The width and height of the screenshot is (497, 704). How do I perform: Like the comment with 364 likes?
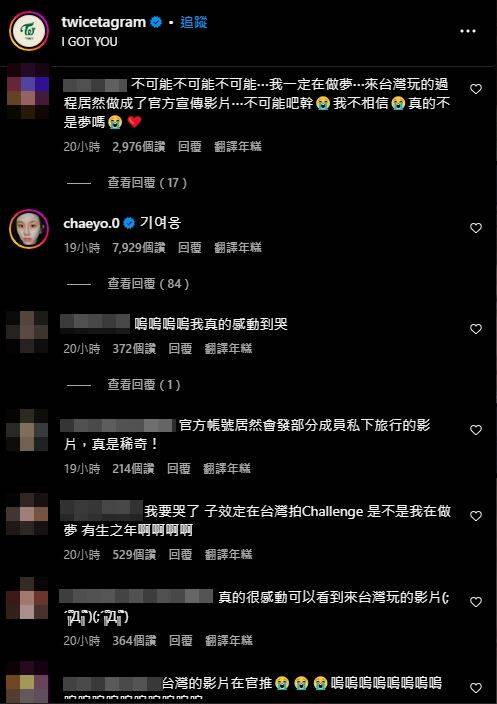(x=476, y=602)
